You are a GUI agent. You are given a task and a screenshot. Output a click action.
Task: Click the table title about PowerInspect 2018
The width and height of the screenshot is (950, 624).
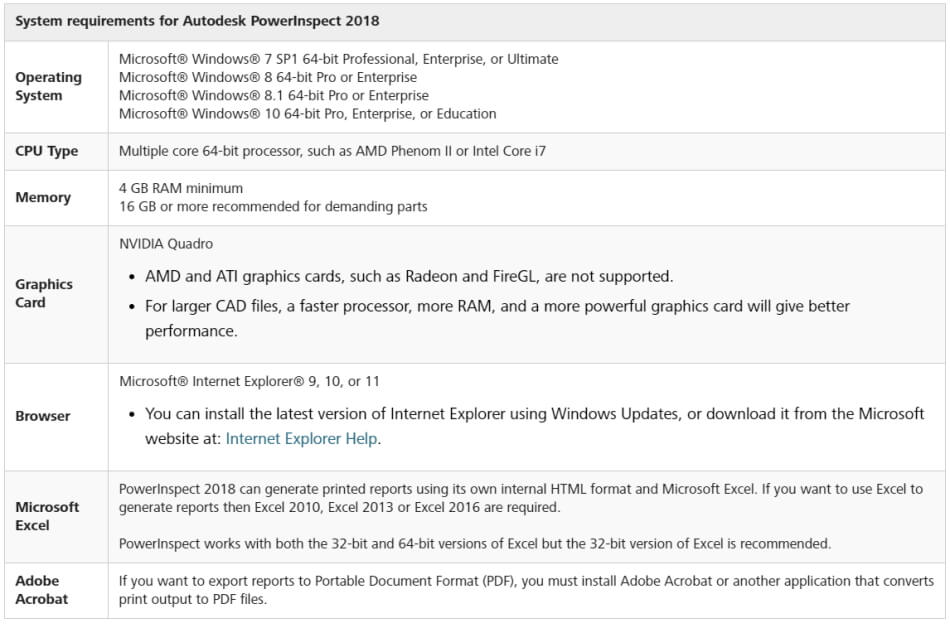[197, 21]
